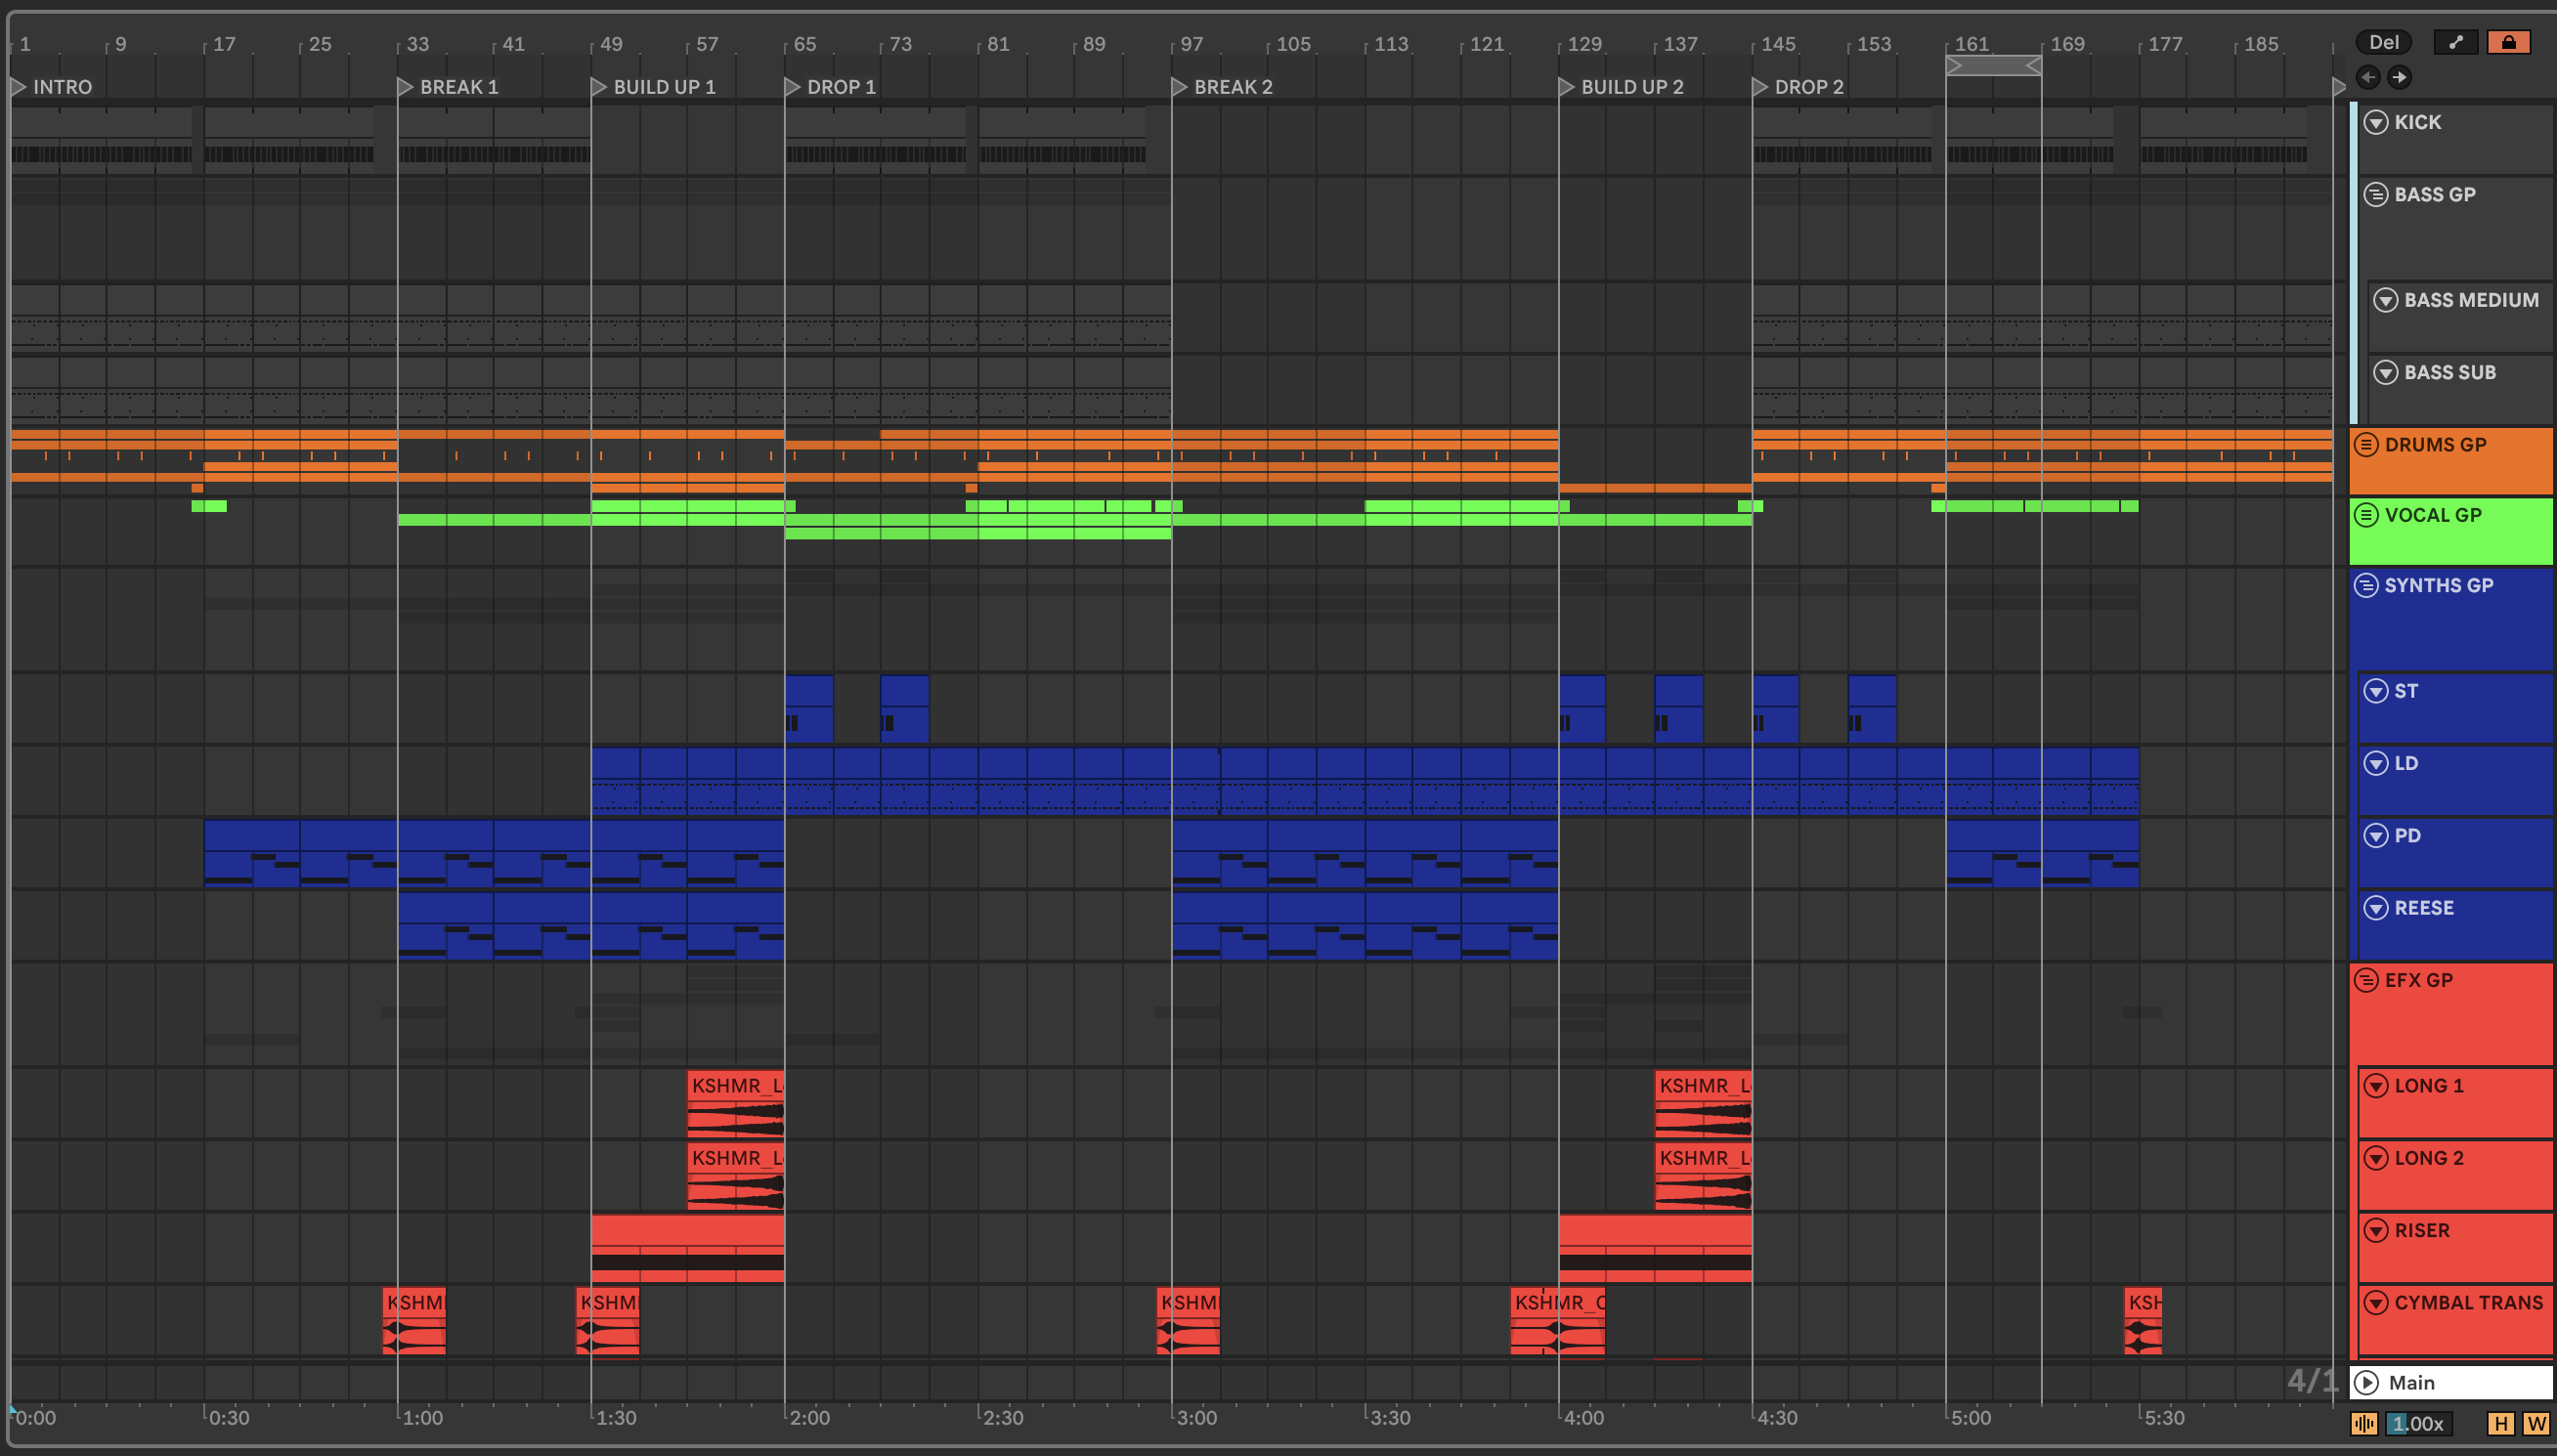Toggle the orange lock envelopes button
Screen dimensions: 2557x1456
tap(2508, 42)
